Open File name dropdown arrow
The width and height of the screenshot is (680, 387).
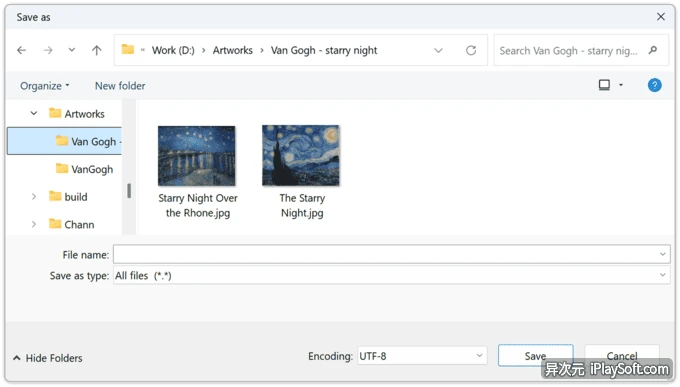point(663,254)
